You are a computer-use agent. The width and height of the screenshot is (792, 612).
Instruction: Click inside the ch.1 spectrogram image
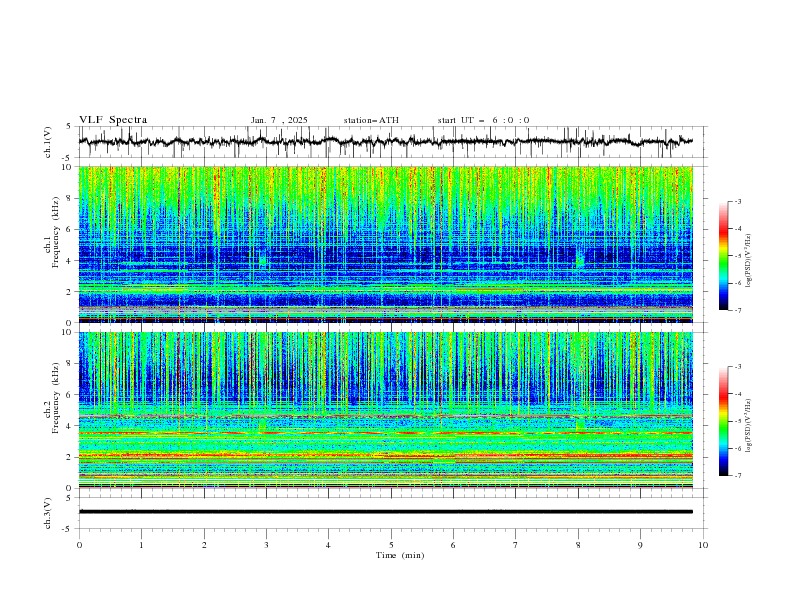pyautogui.click(x=386, y=244)
